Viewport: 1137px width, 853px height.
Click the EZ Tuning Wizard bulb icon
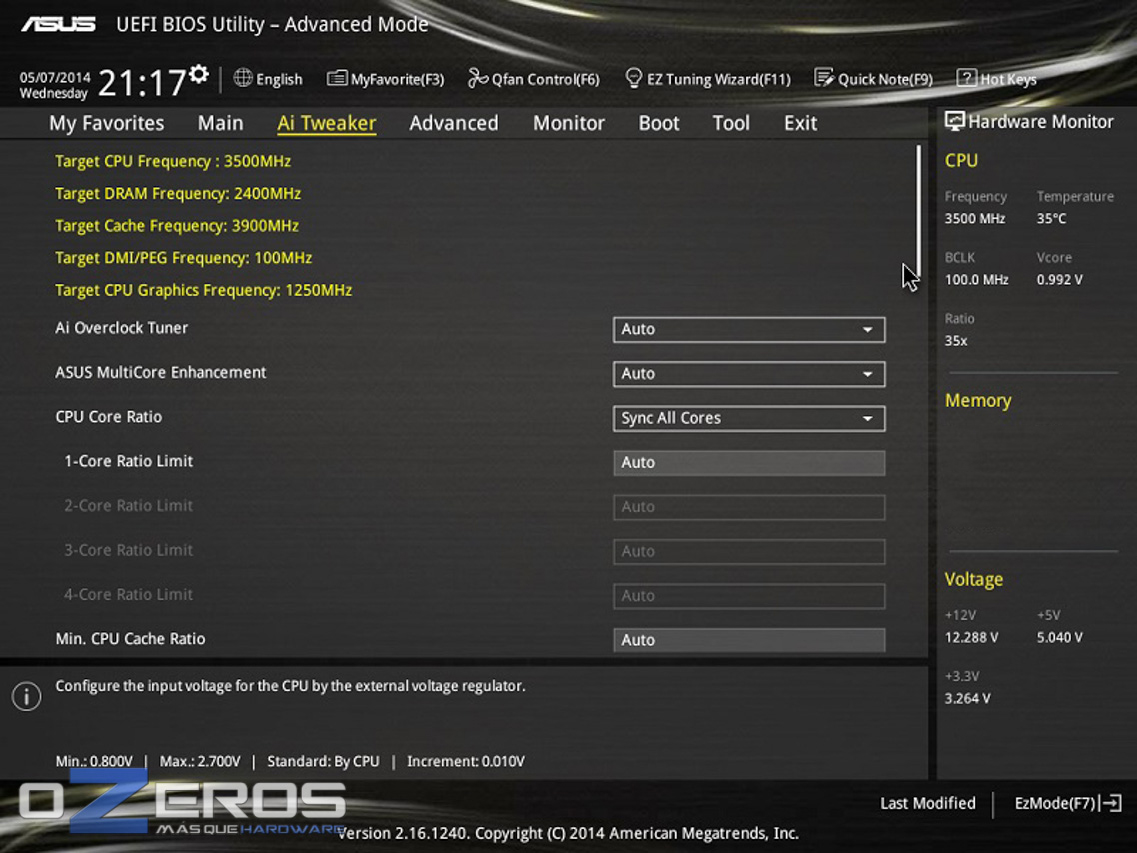633,78
